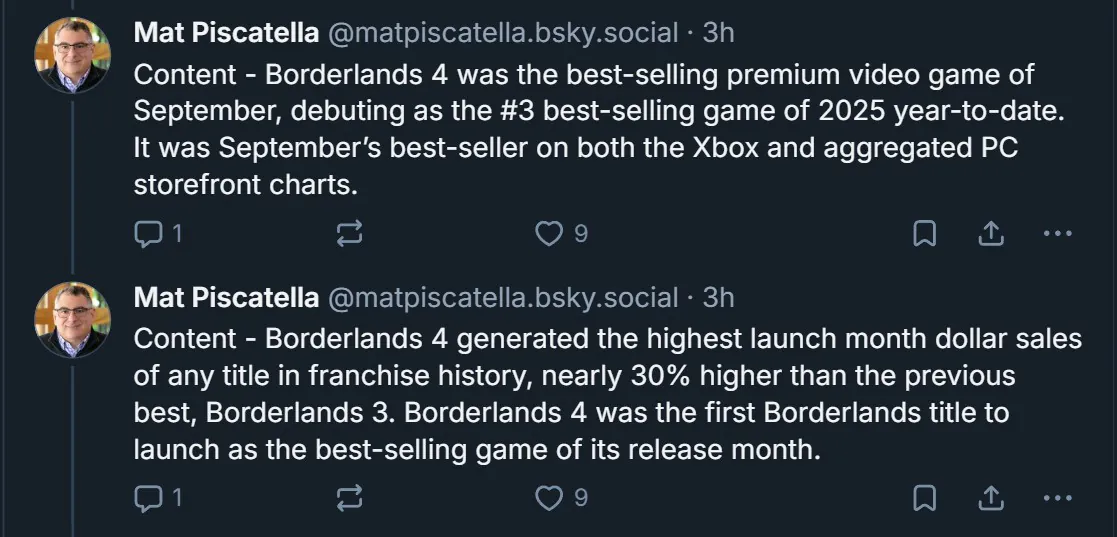This screenshot has width=1117, height=537.
Task: Open more options on the second post
Action: click(x=1057, y=497)
